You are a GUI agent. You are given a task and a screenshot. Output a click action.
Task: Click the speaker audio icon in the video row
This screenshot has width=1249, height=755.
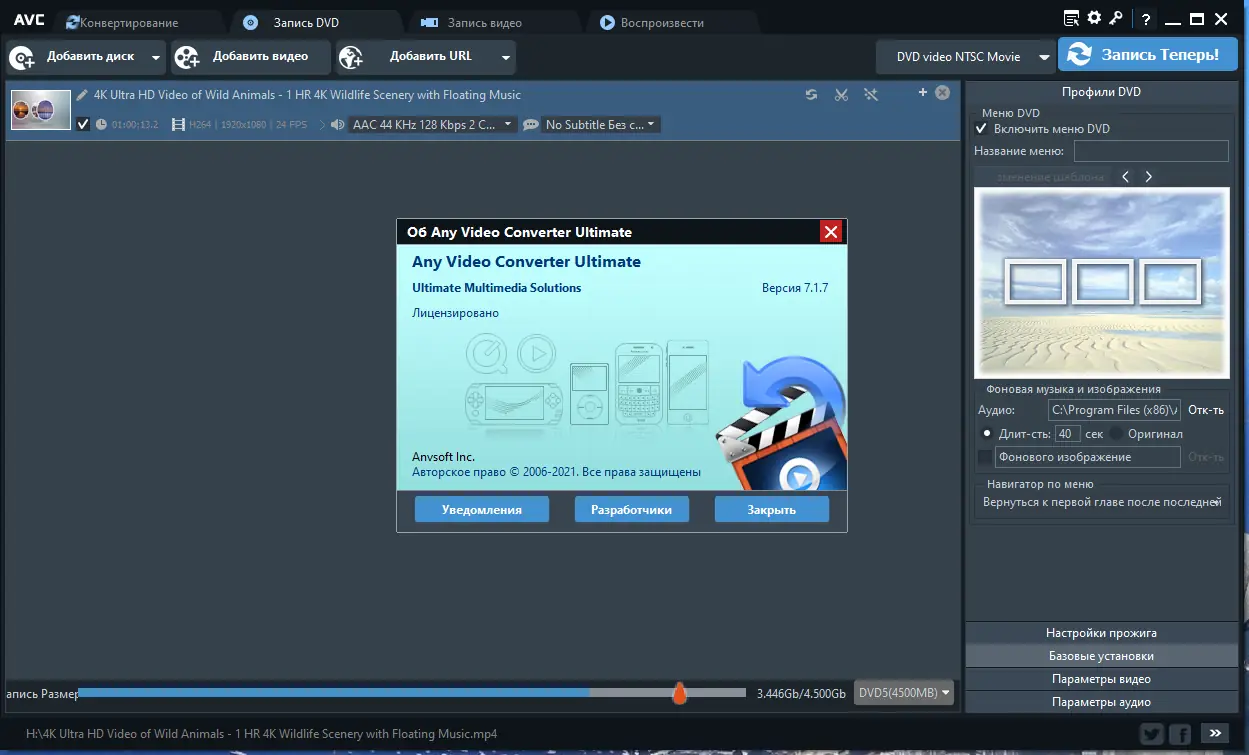click(x=337, y=125)
